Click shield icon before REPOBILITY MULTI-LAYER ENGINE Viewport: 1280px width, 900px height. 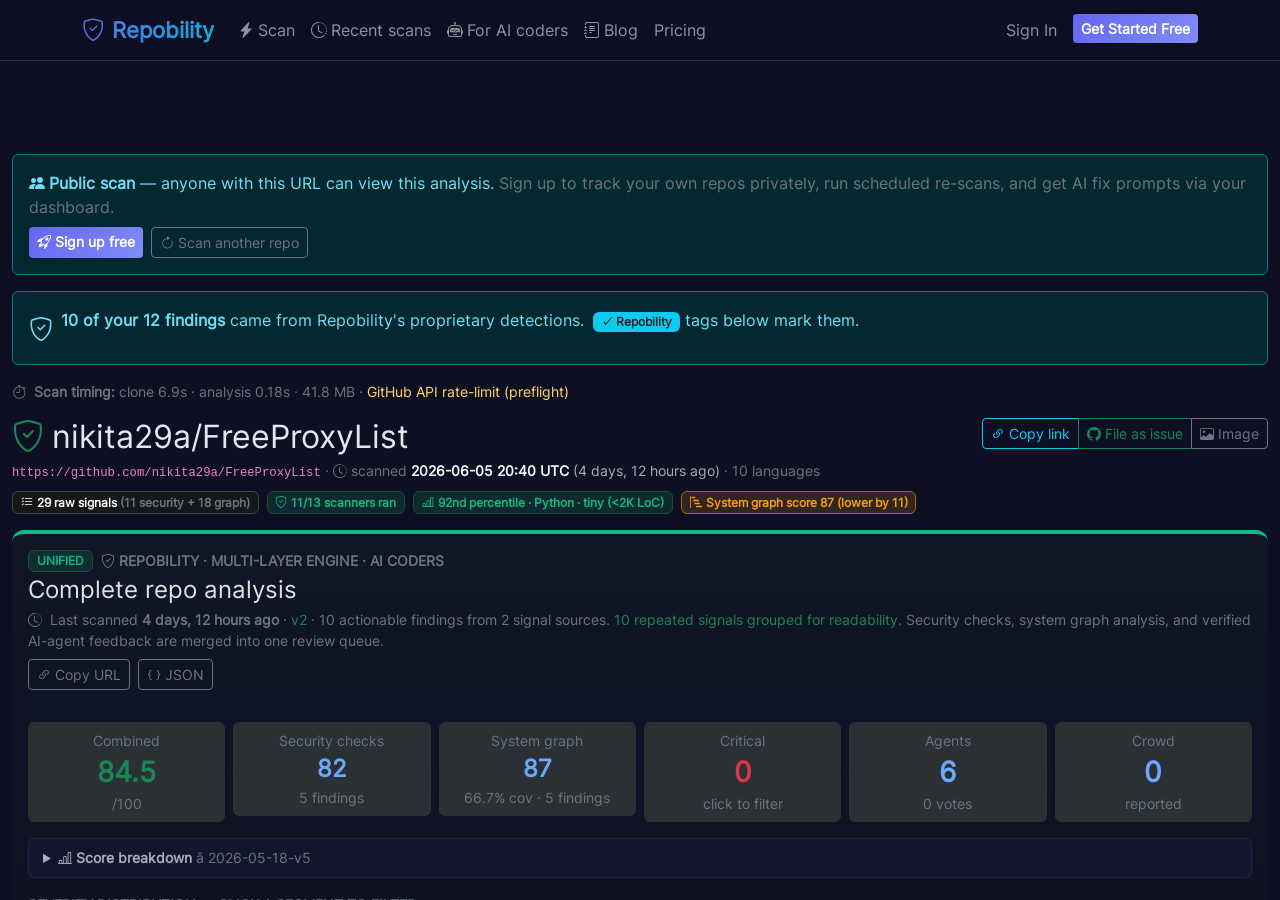[x=108, y=561]
